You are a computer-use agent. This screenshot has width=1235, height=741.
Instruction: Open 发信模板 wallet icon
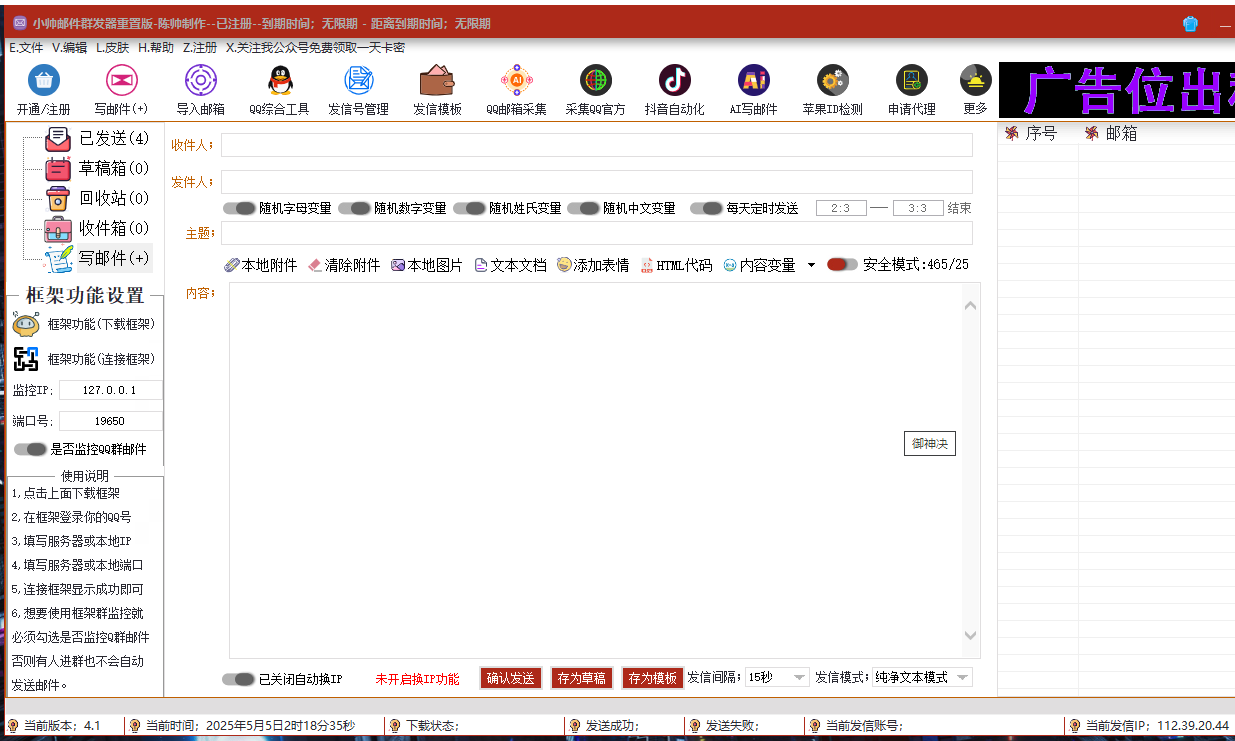437,80
